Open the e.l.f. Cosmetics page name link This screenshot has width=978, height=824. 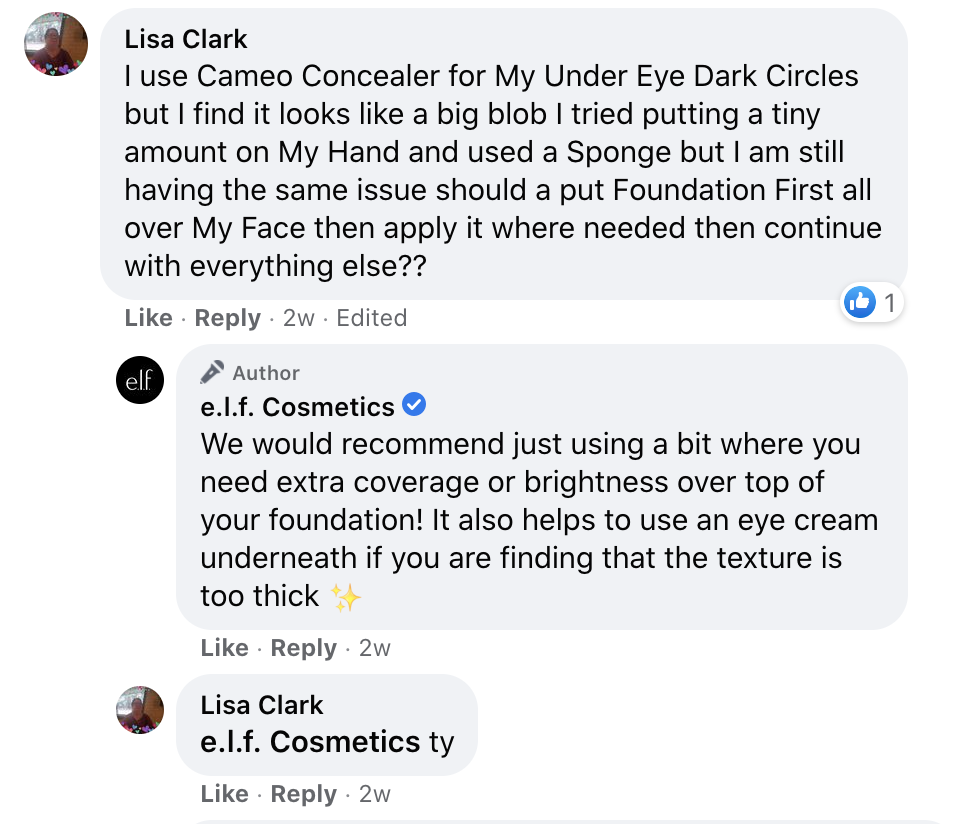pos(298,407)
